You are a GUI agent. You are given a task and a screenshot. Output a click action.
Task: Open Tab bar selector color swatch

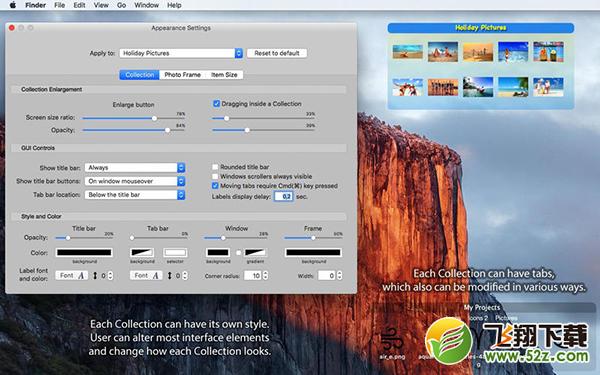point(175,253)
